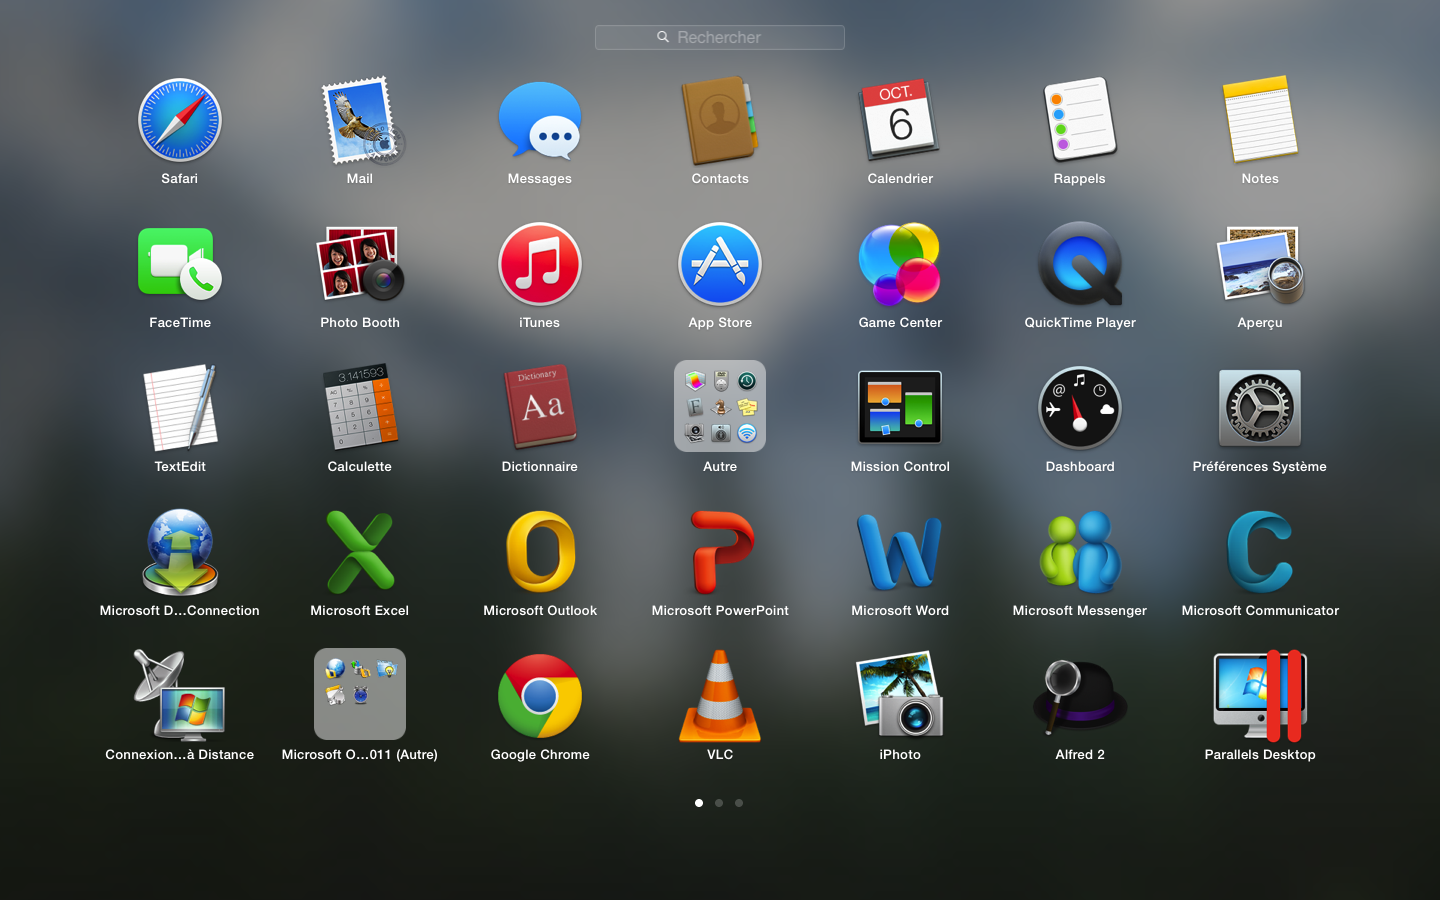
Task: Launch Microsoft Word
Action: pyautogui.click(x=900, y=553)
